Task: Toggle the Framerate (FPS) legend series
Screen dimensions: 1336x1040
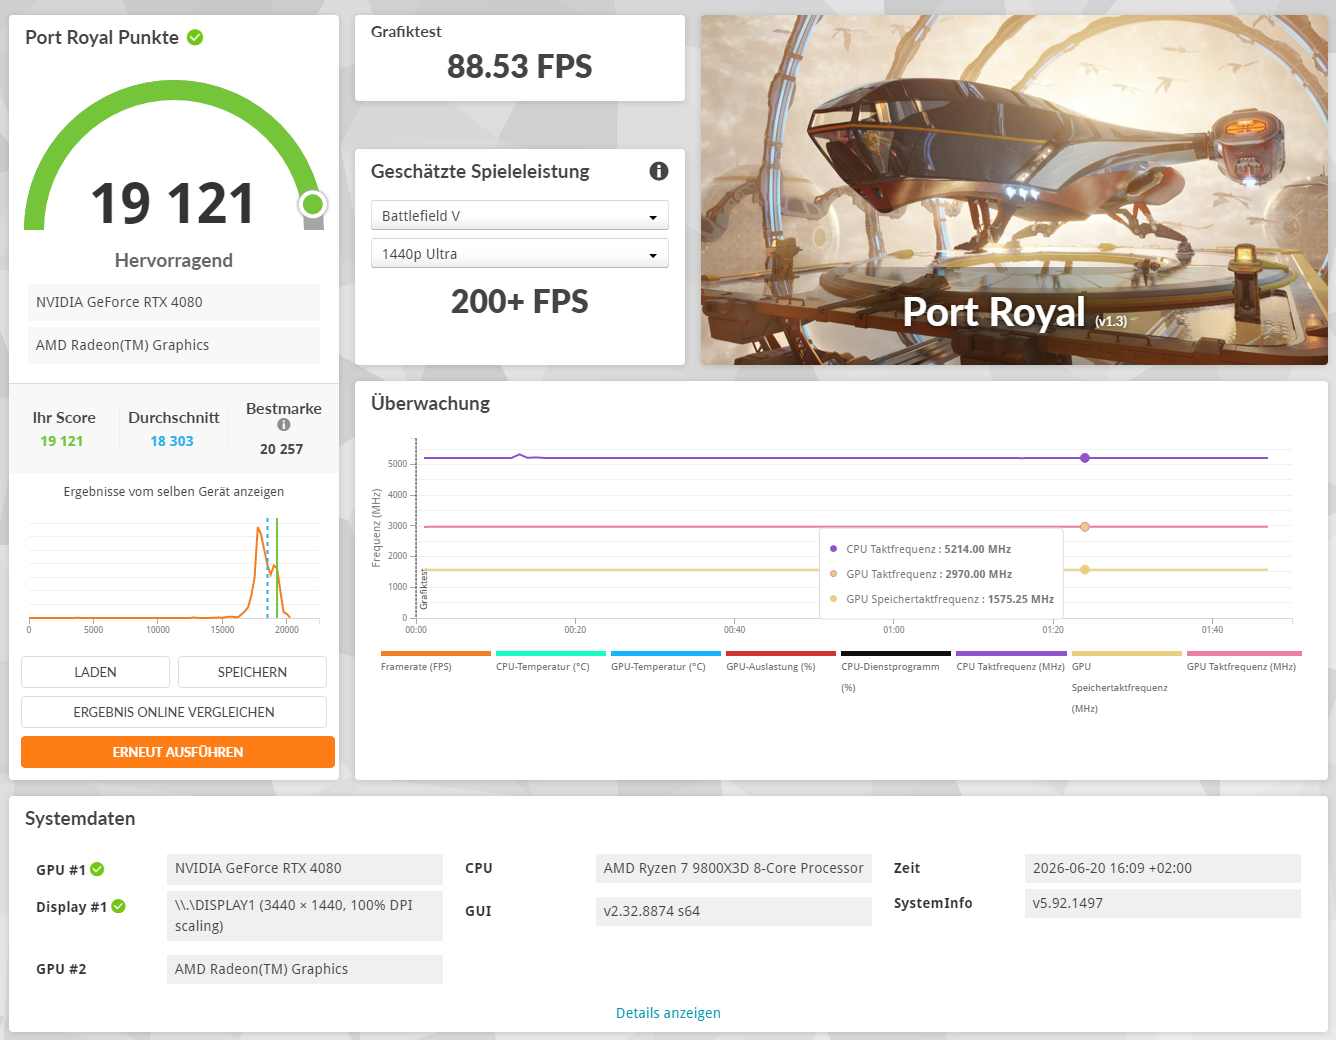Action: [x=416, y=666]
